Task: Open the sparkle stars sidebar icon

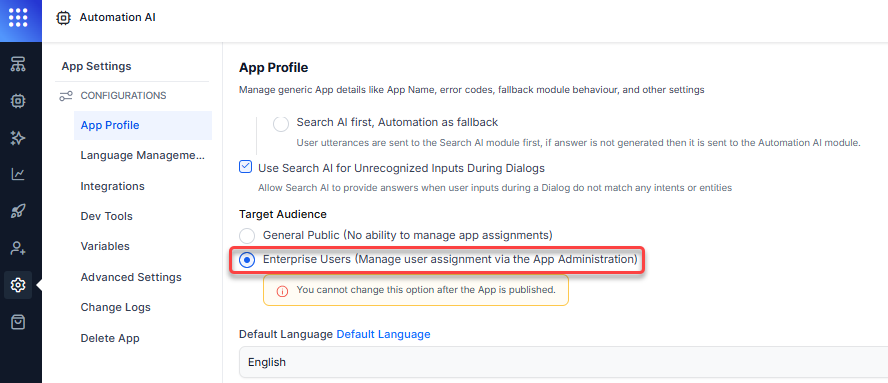Action: point(18,138)
